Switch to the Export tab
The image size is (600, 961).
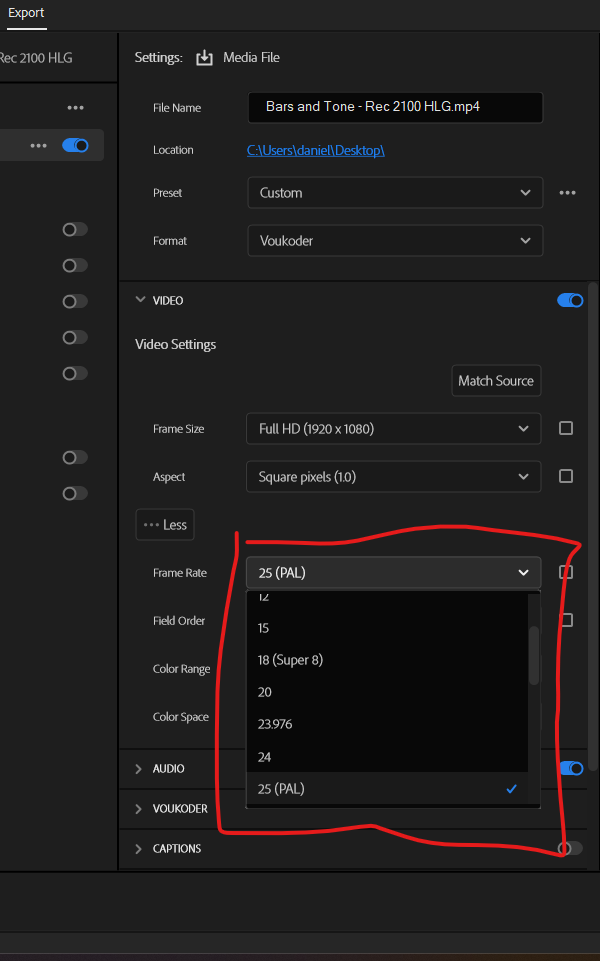[x=26, y=14]
